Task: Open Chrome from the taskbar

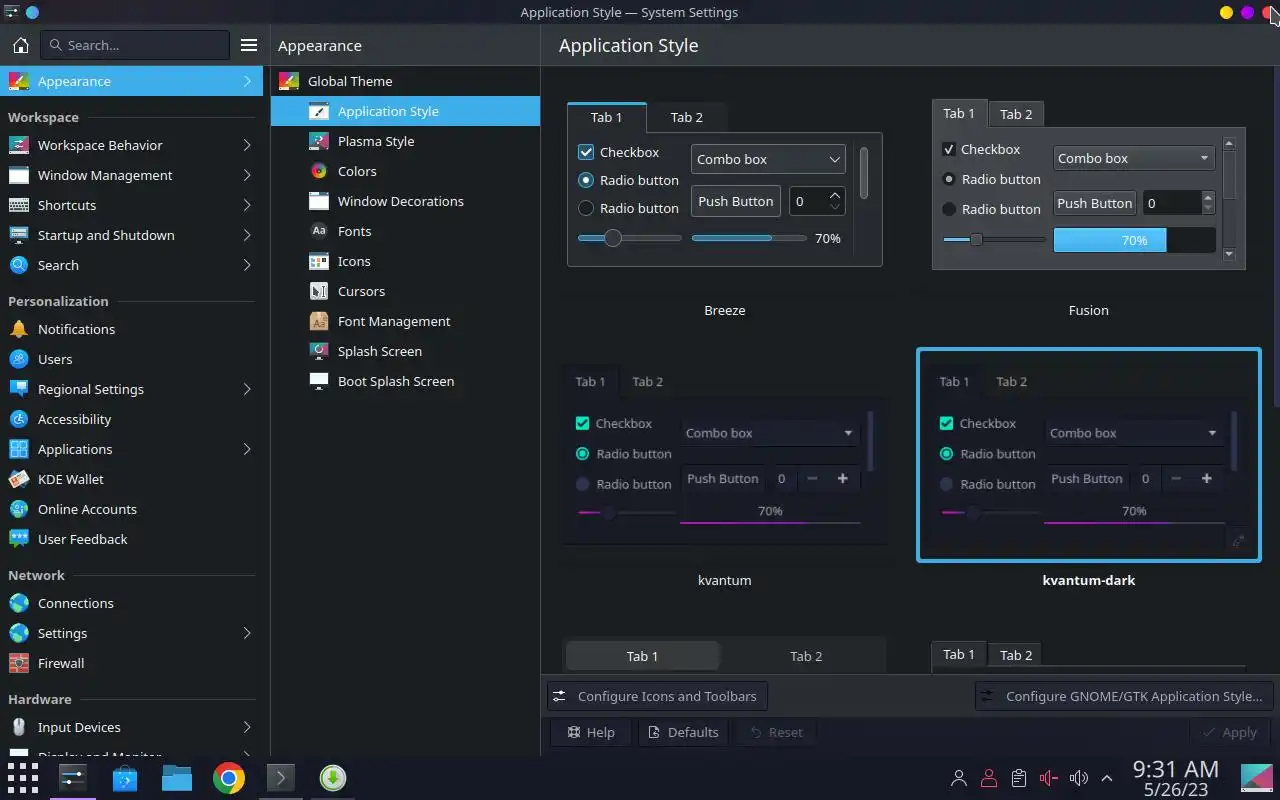Action: pyautogui.click(x=228, y=778)
